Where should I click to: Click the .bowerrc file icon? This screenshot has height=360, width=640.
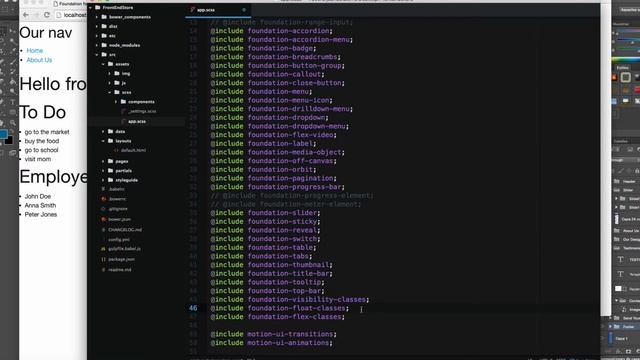[104, 199]
